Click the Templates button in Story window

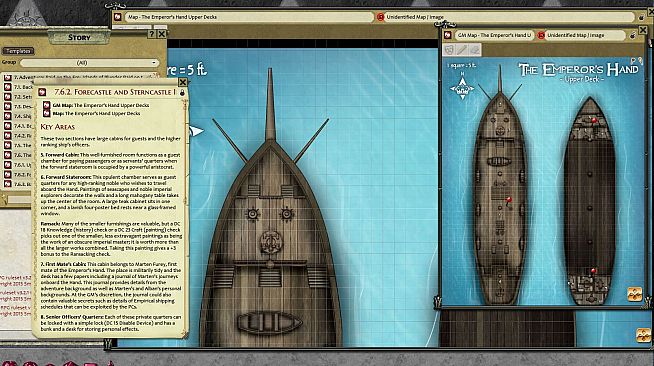click(x=18, y=51)
